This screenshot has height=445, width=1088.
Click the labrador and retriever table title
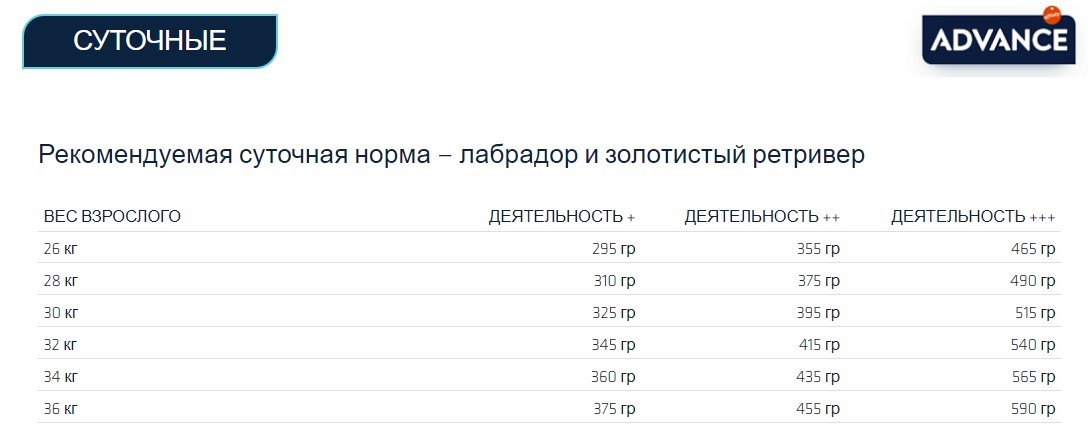pos(451,156)
